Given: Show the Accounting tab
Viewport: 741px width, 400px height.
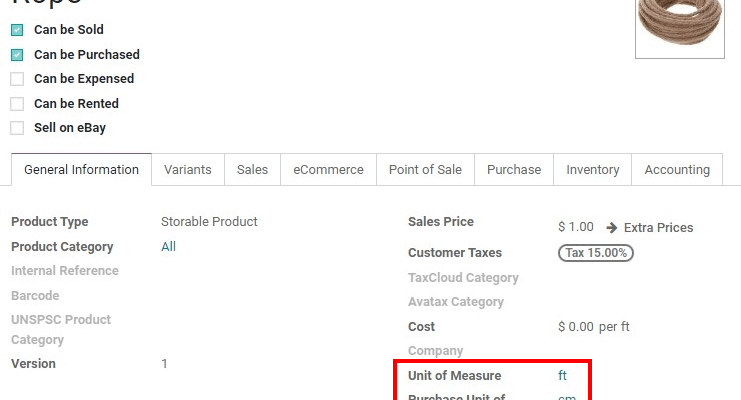Looking at the screenshot, I should tap(677, 170).
